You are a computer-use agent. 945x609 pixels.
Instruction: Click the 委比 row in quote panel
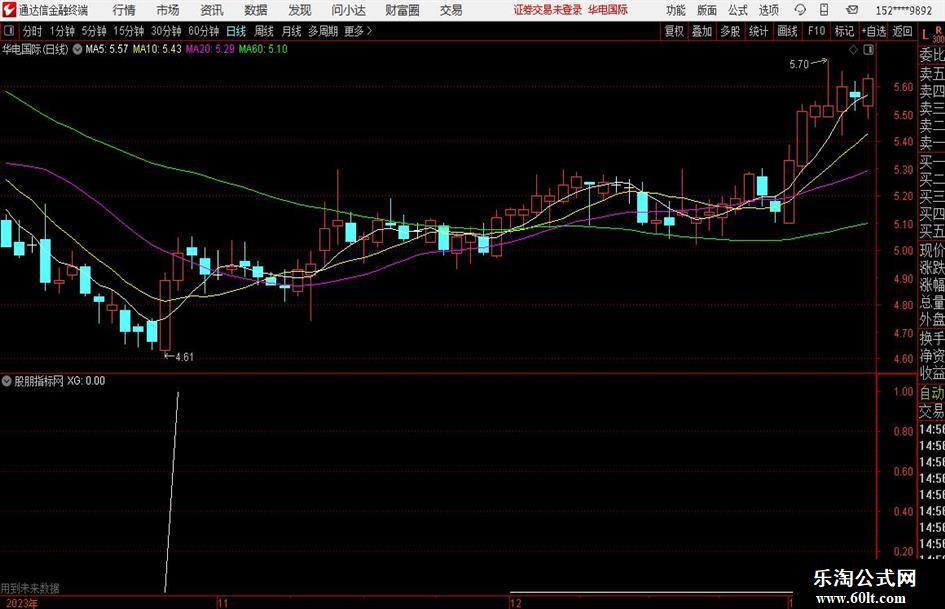pos(932,55)
